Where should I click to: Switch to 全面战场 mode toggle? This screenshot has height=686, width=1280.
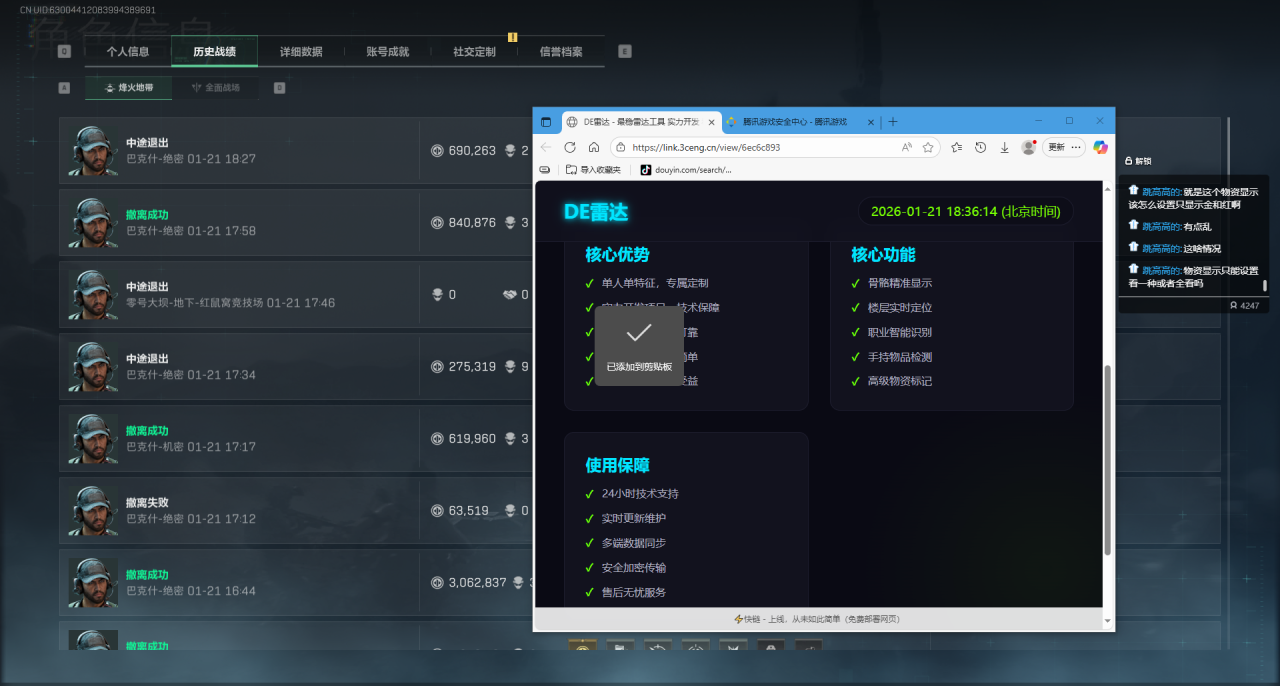coord(215,88)
